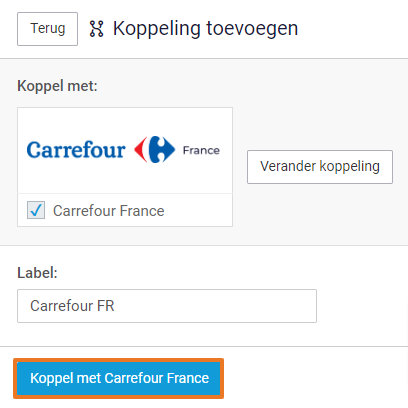Click the small "France" text in logo

pyautogui.click(x=201, y=150)
